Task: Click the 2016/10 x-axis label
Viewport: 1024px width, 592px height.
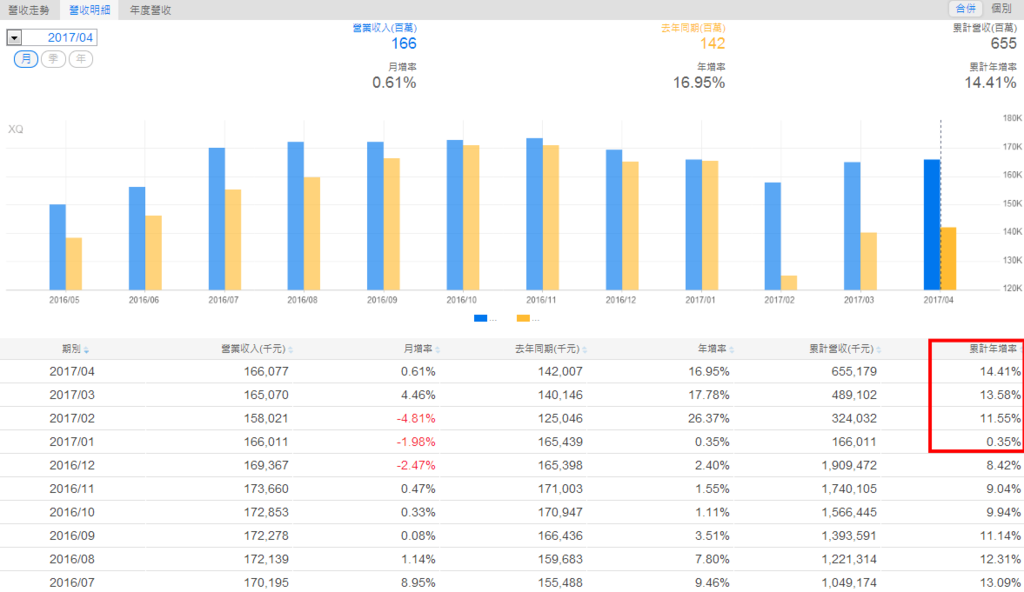Action: (x=461, y=300)
